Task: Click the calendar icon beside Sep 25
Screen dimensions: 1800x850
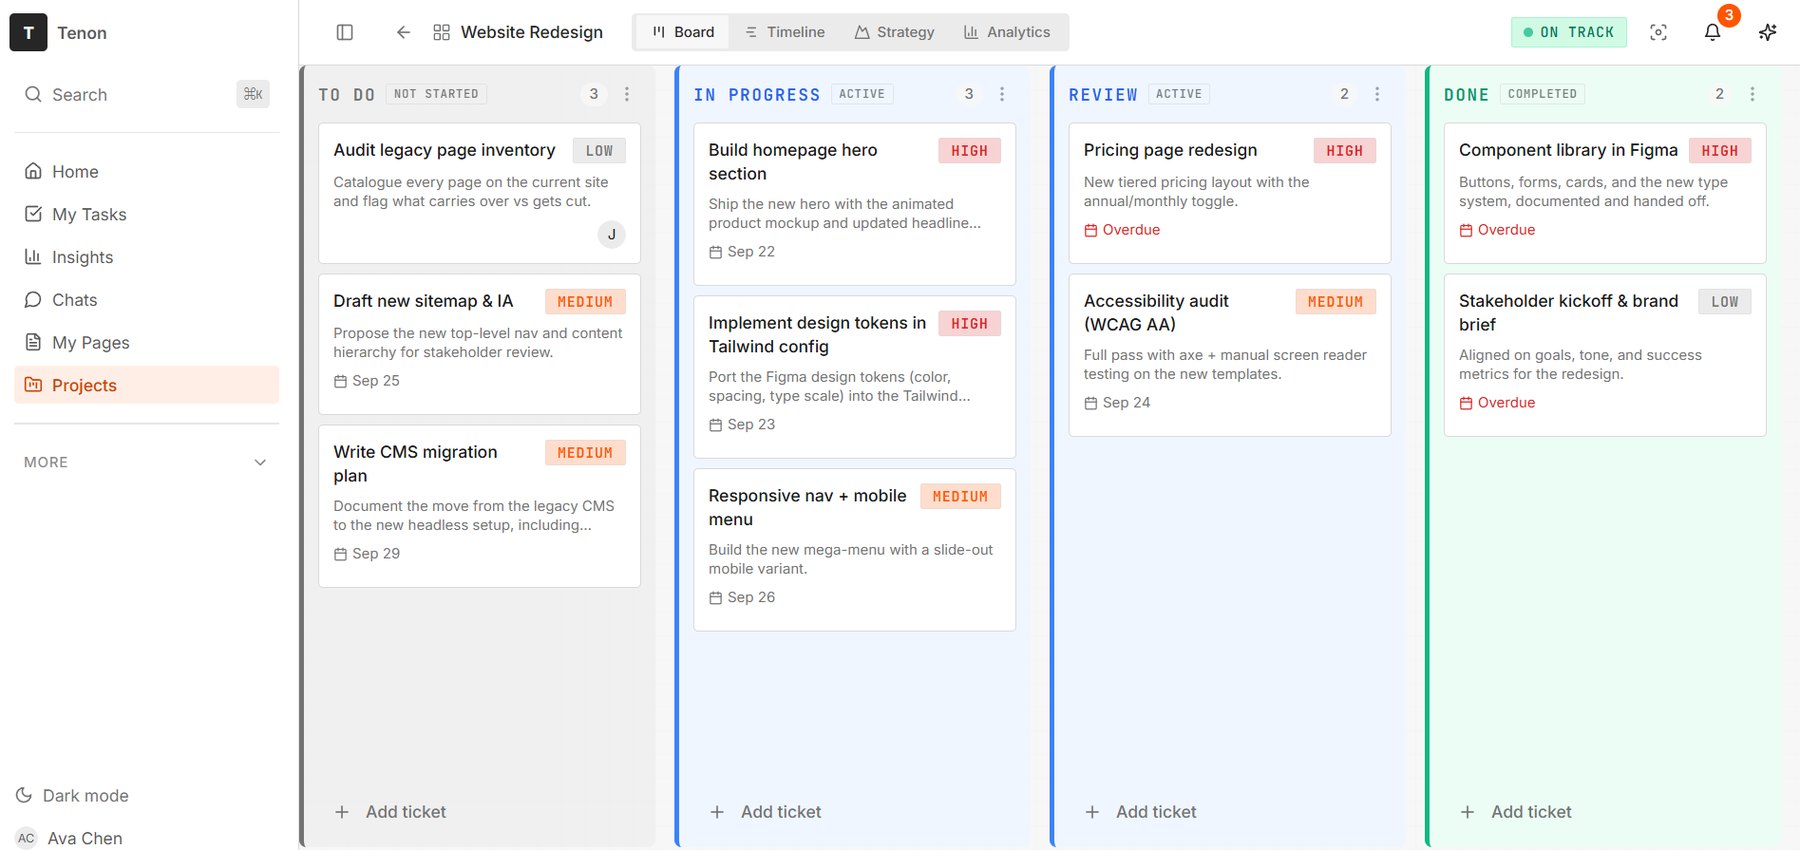Action: [340, 381]
